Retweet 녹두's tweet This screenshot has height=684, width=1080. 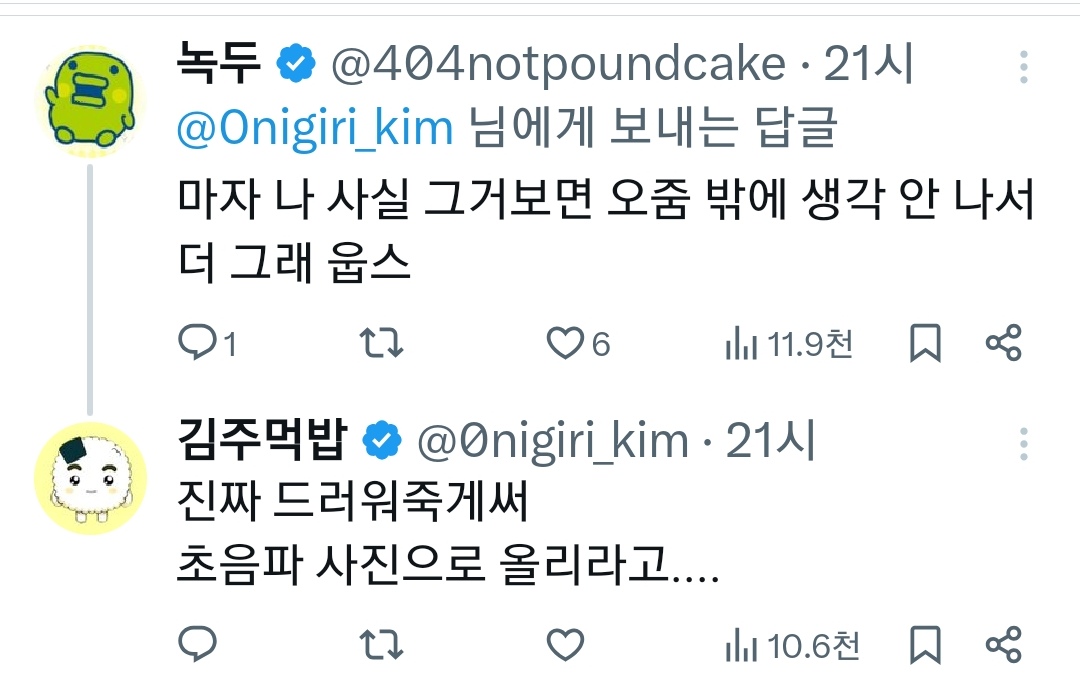click(381, 344)
